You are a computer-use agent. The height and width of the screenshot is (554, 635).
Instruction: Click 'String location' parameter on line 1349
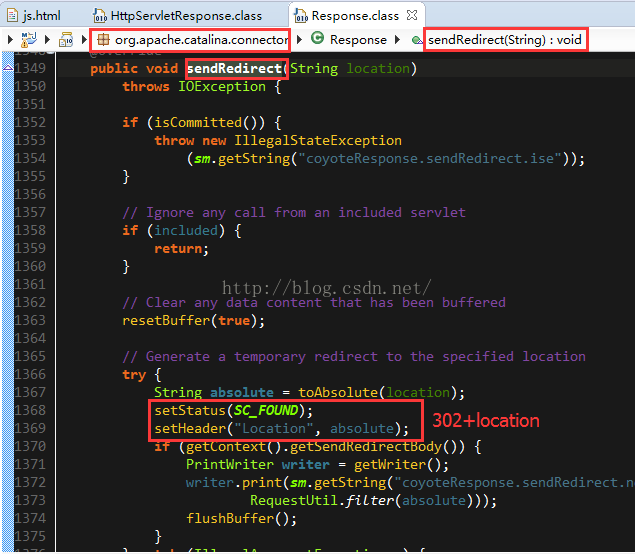pos(350,68)
